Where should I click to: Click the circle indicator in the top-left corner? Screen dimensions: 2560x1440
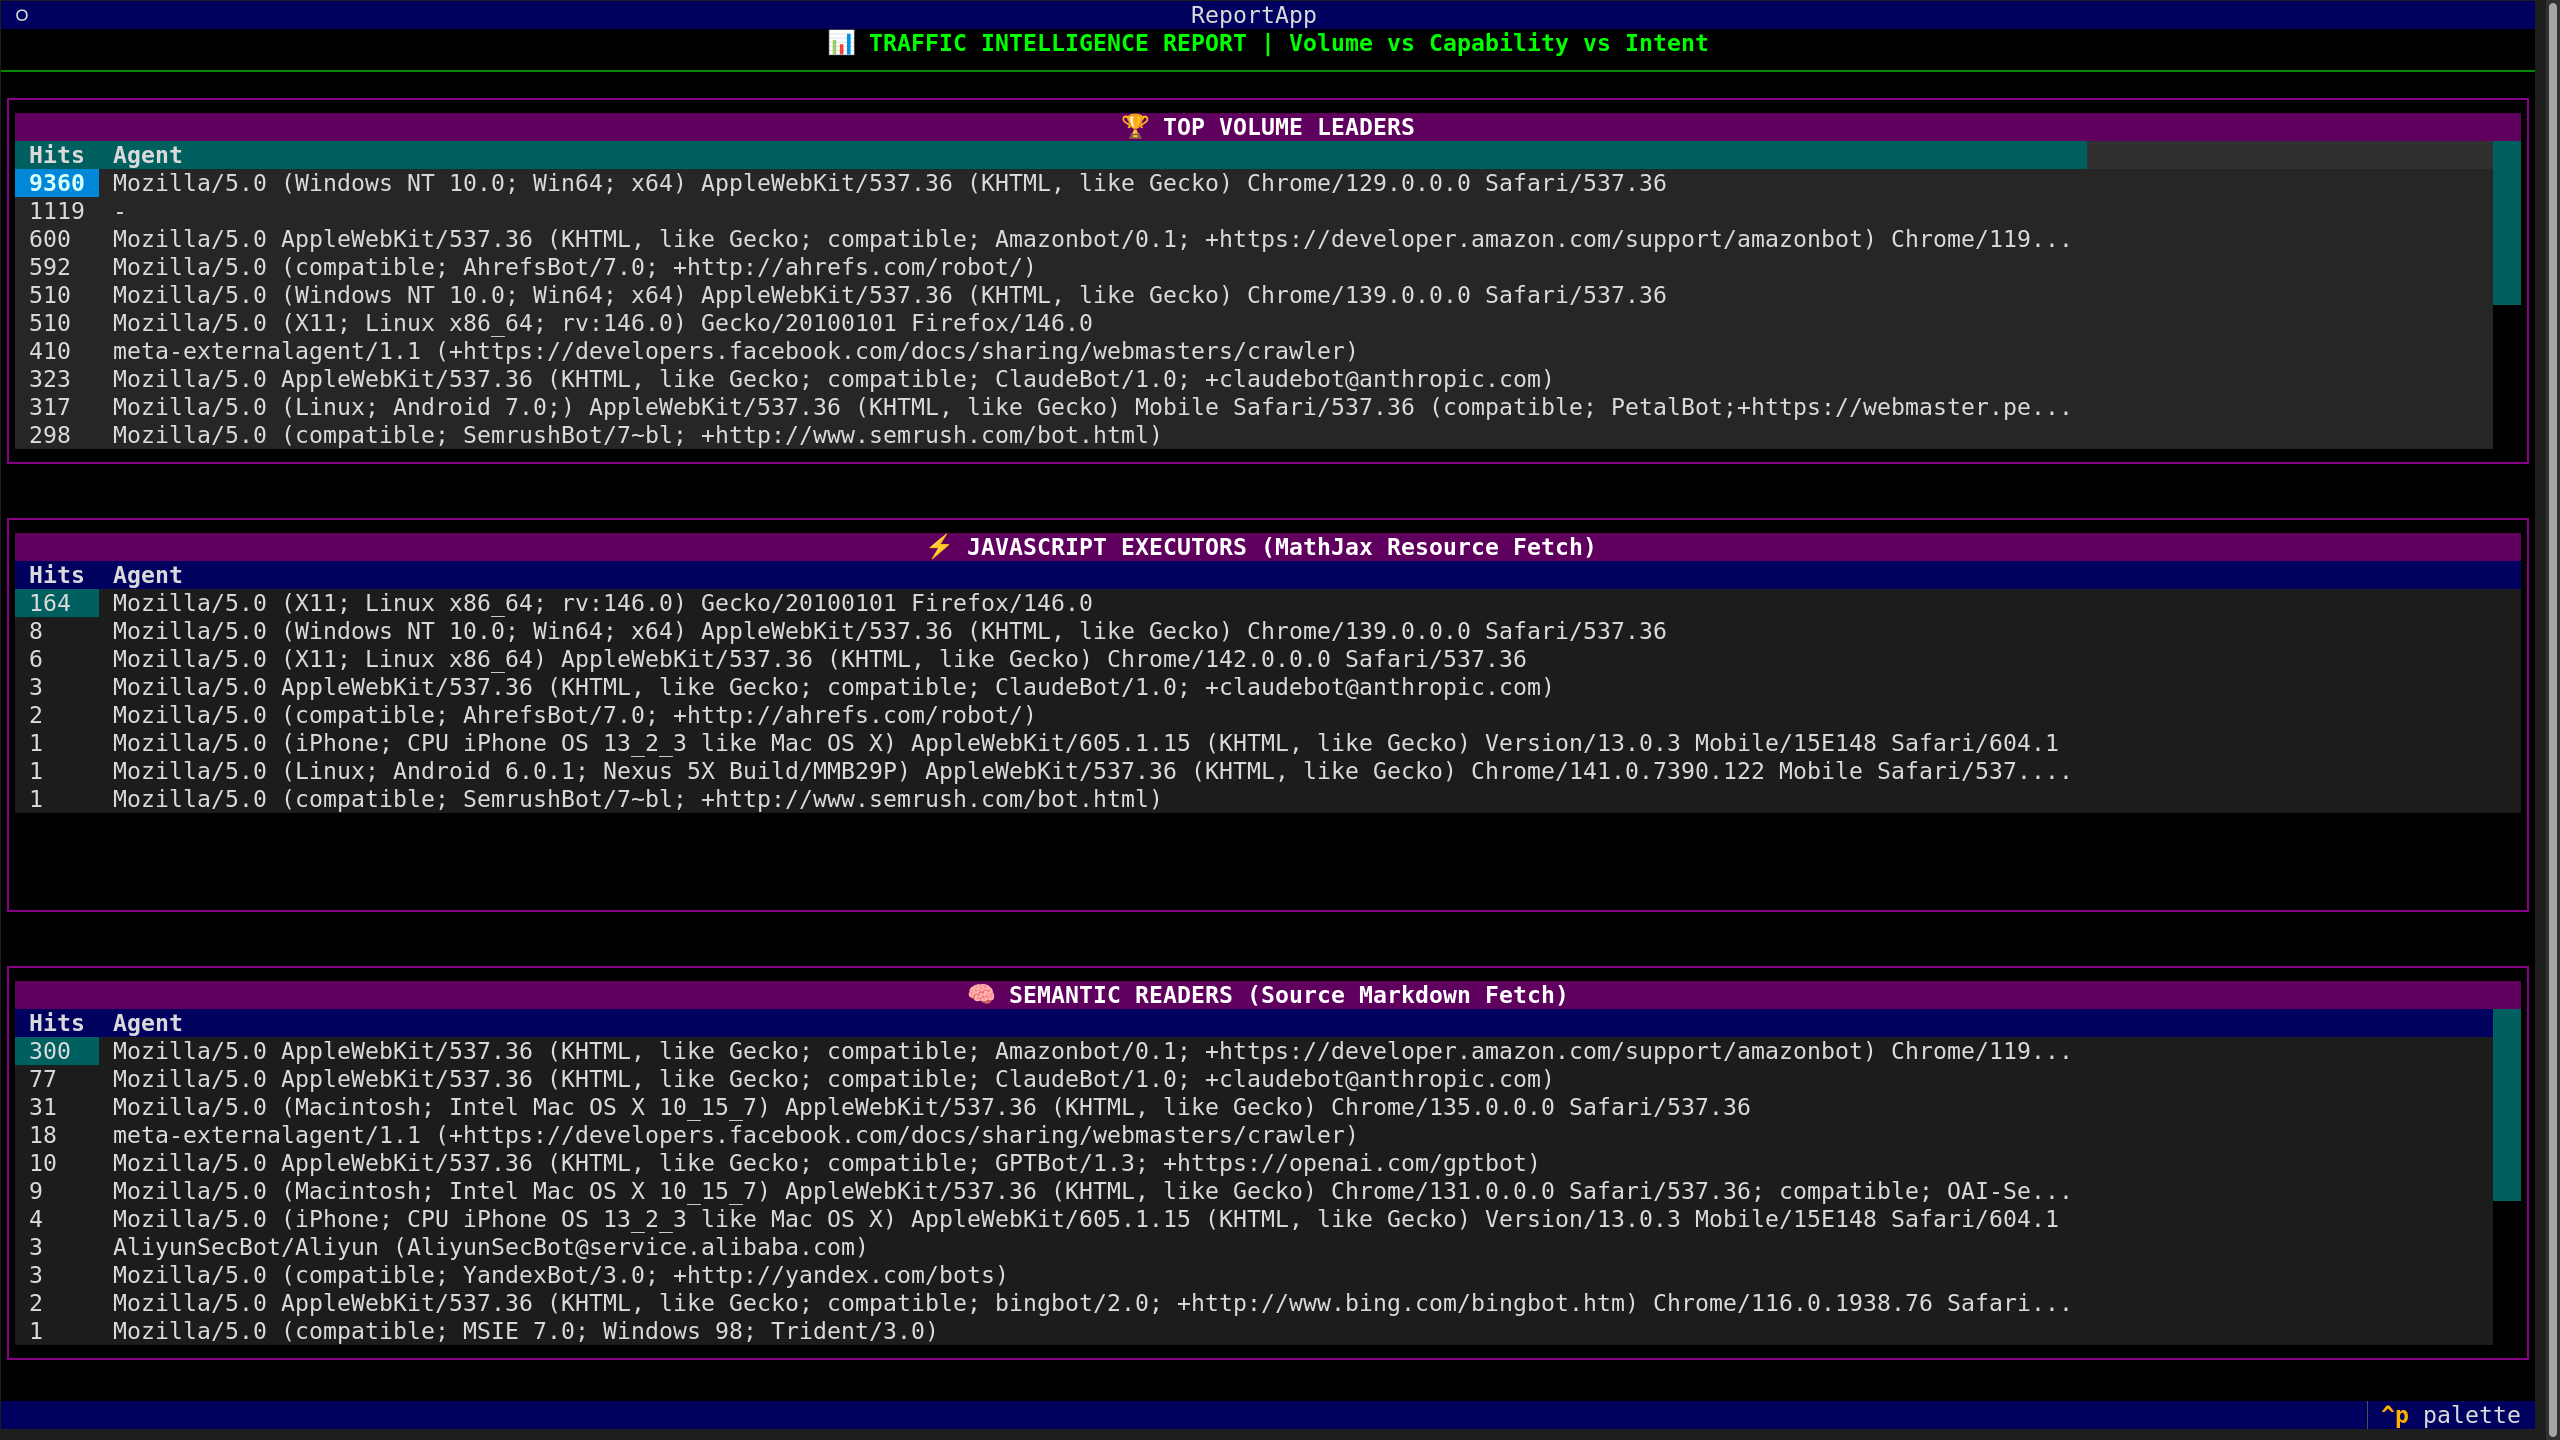pyautogui.click(x=21, y=15)
